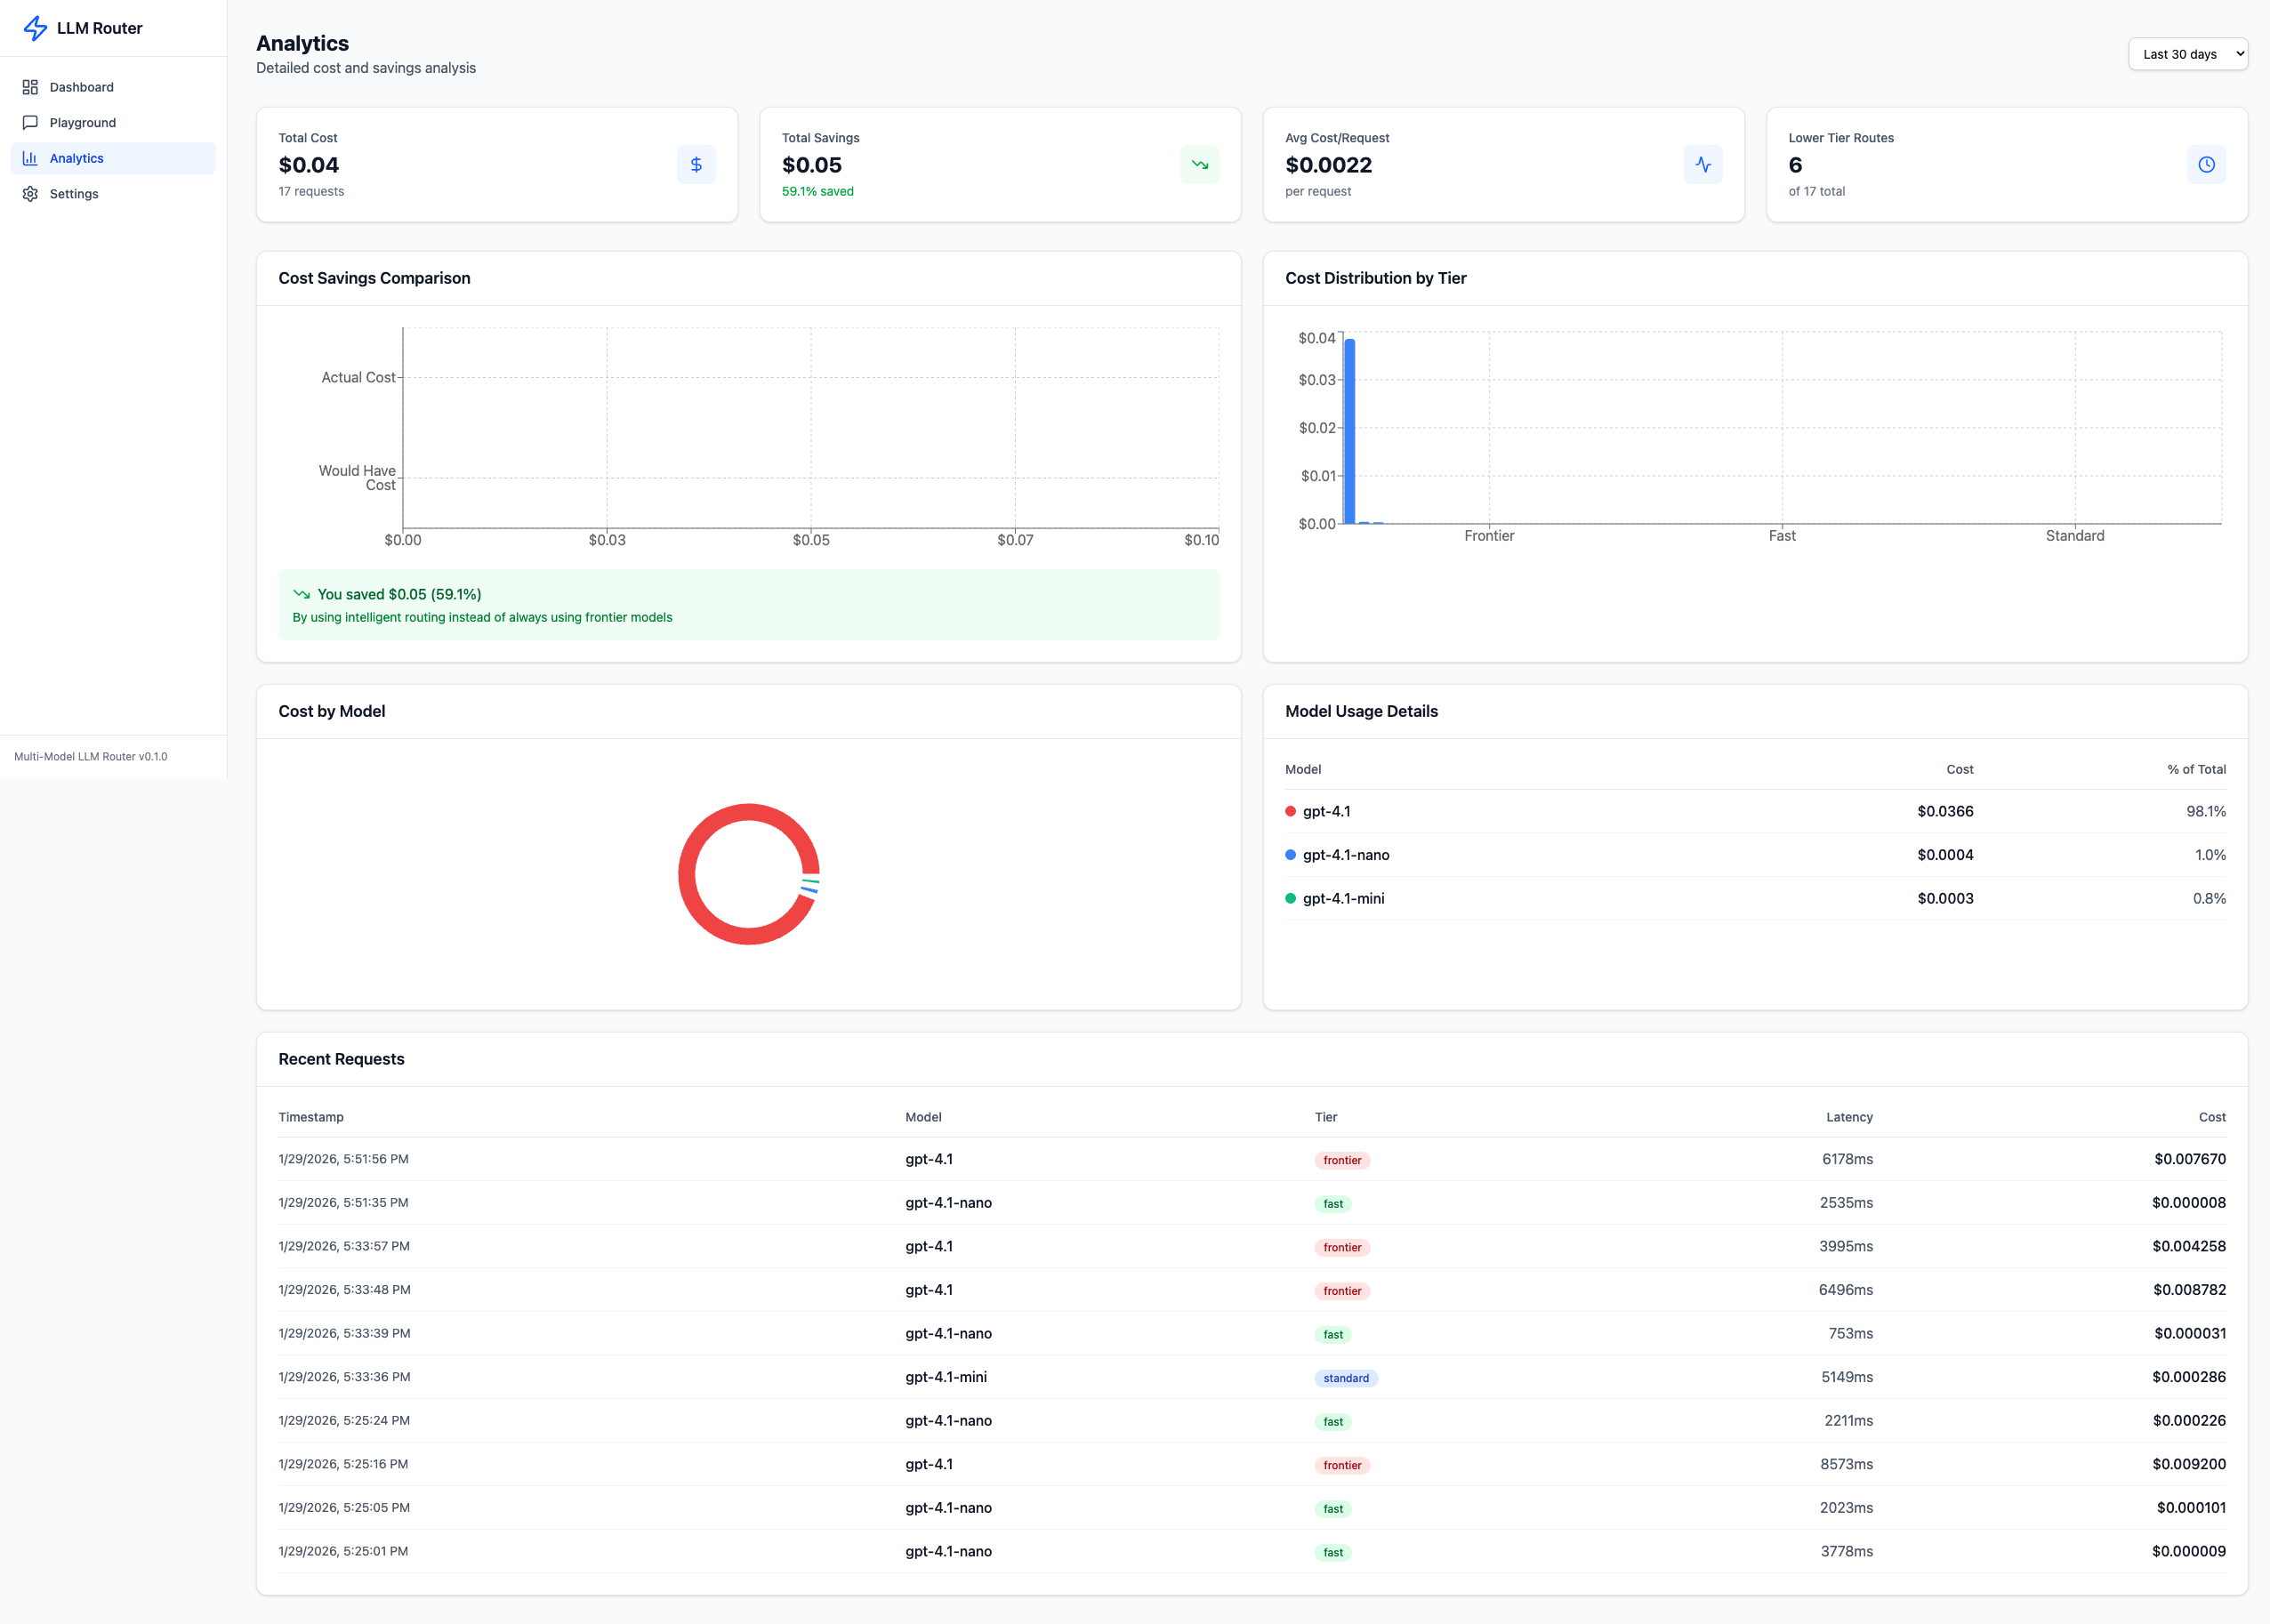Screen dimensions: 2270x1624
Task: Click the Analytics bar chart icon
Action: pyautogui.click(x=30, y=158)
